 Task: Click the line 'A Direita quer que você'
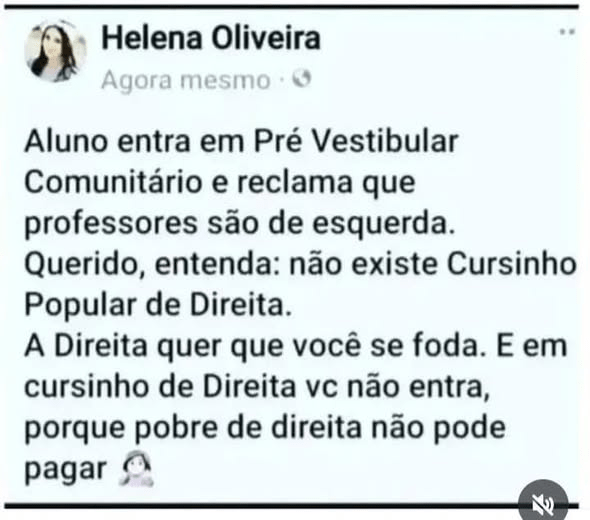click(295, 346)
